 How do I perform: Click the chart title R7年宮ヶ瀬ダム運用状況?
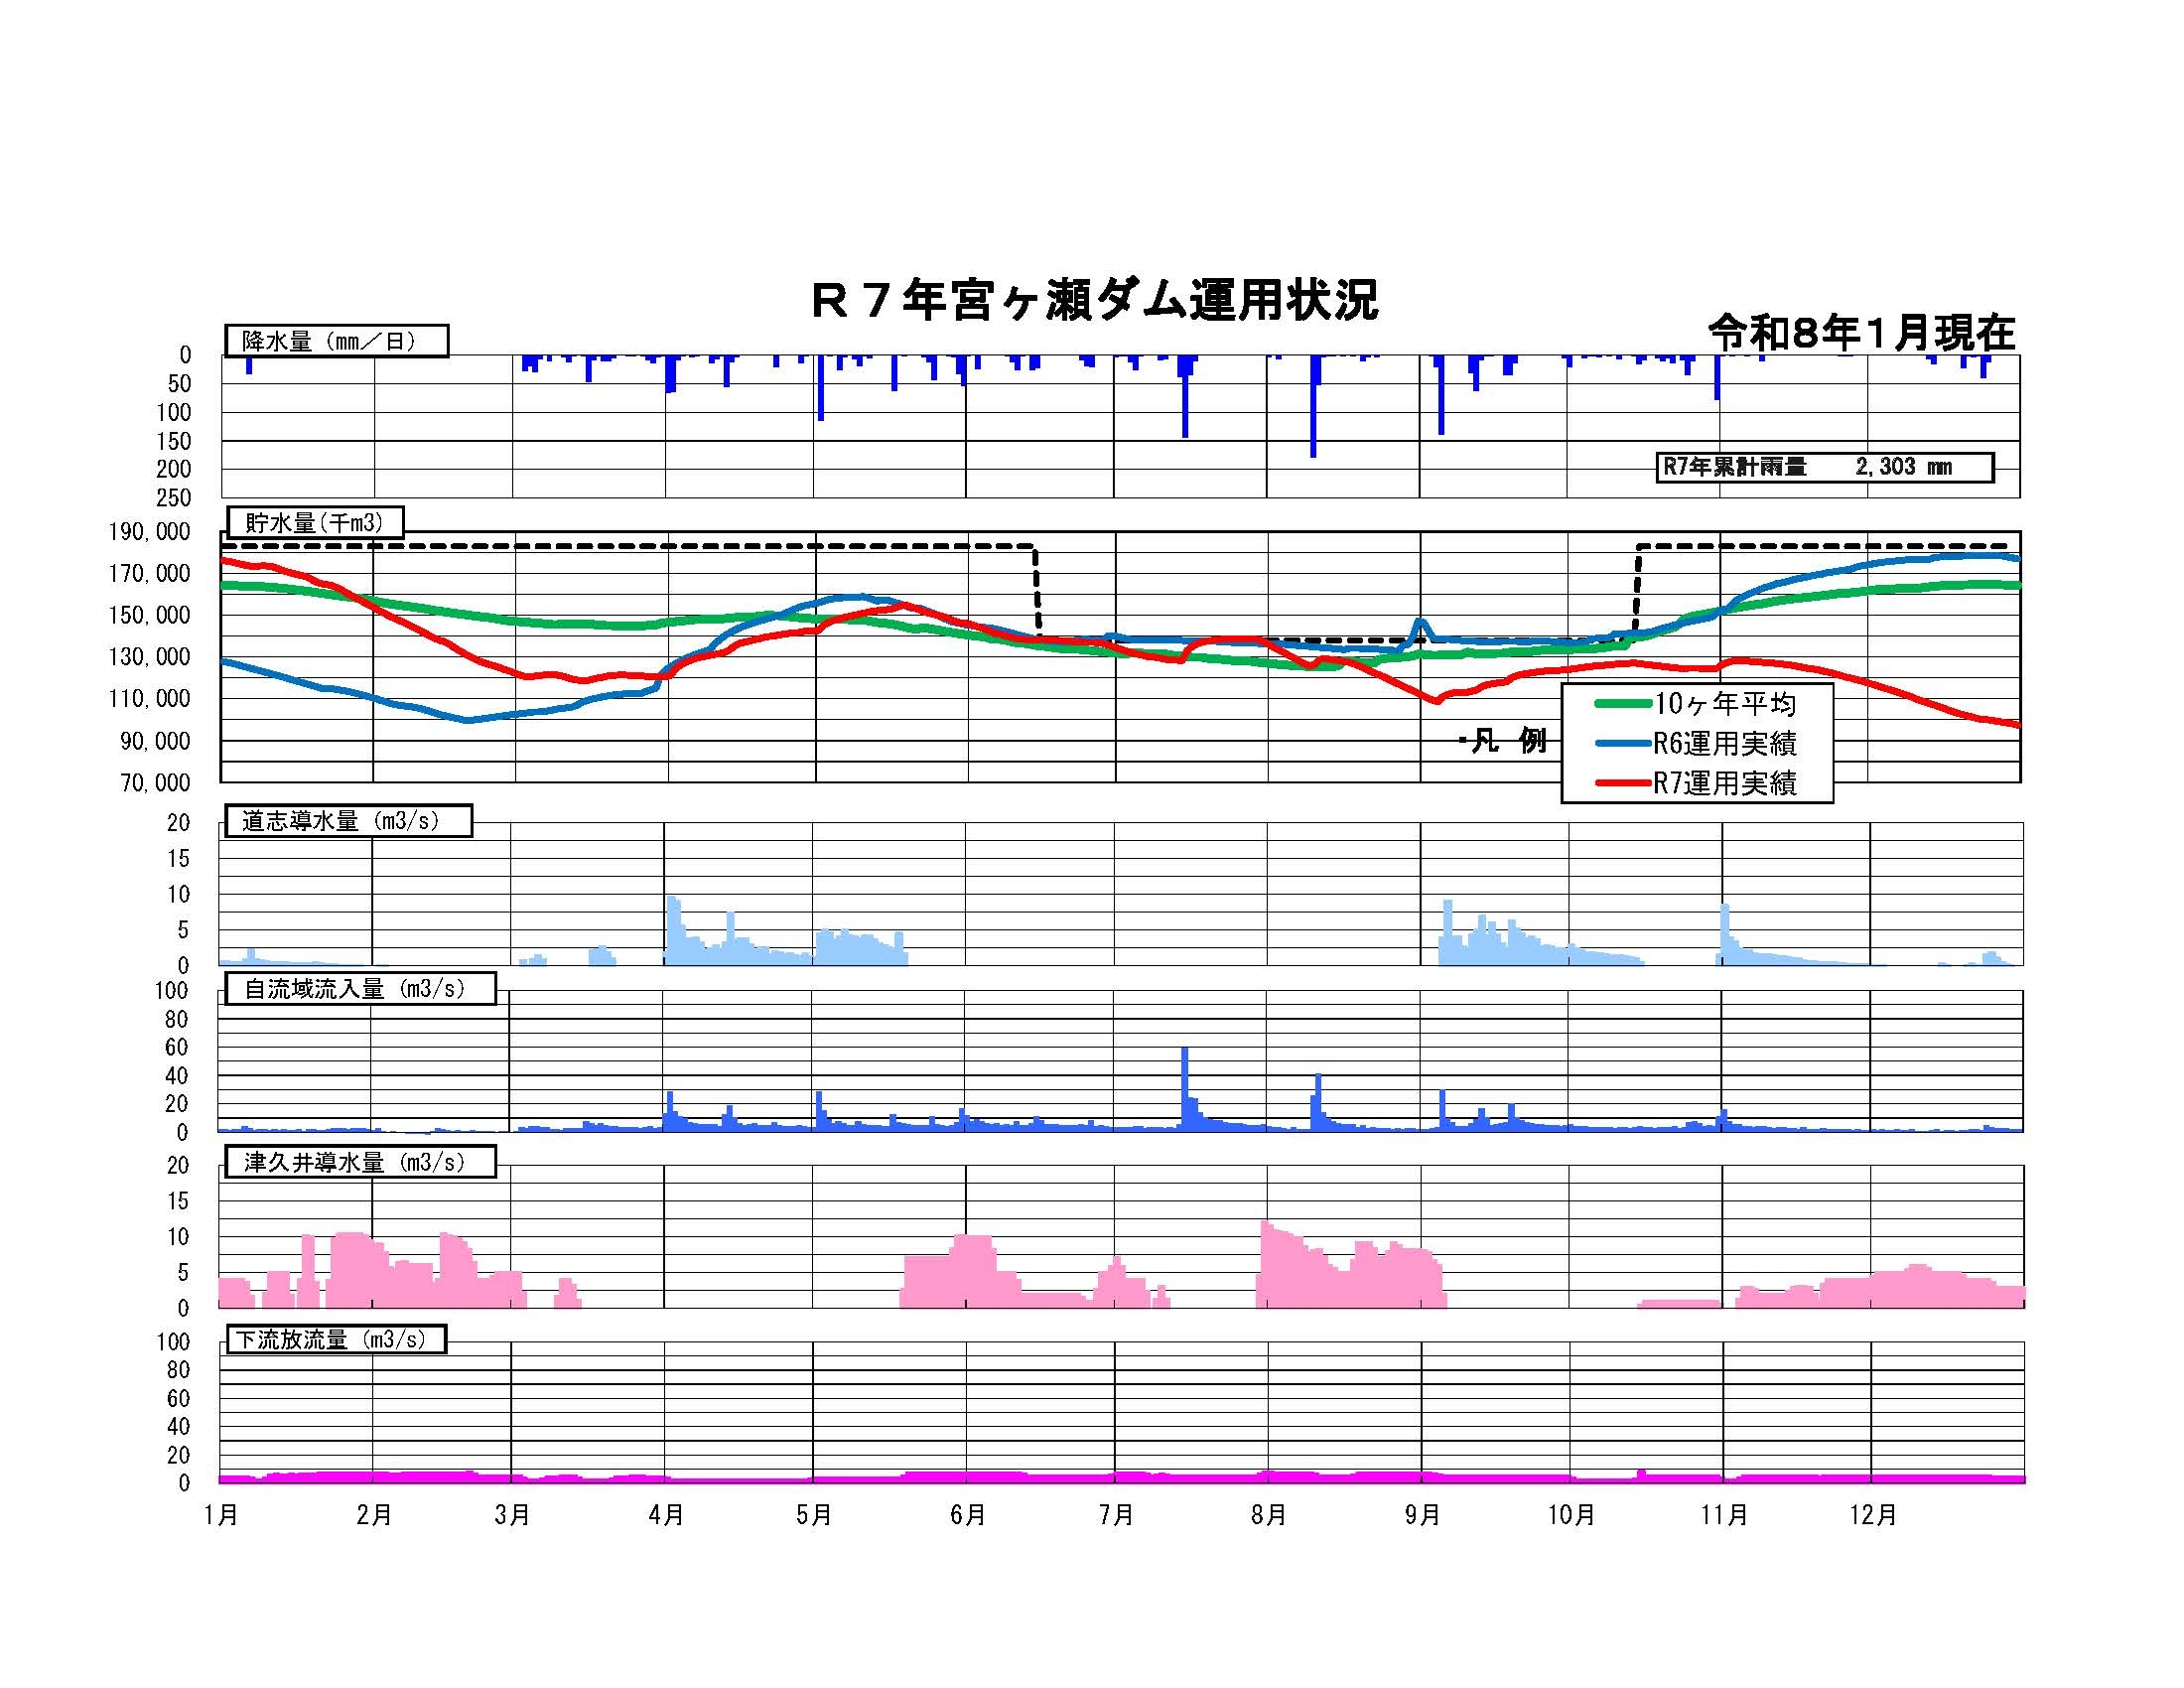(x=1094, y=301)
